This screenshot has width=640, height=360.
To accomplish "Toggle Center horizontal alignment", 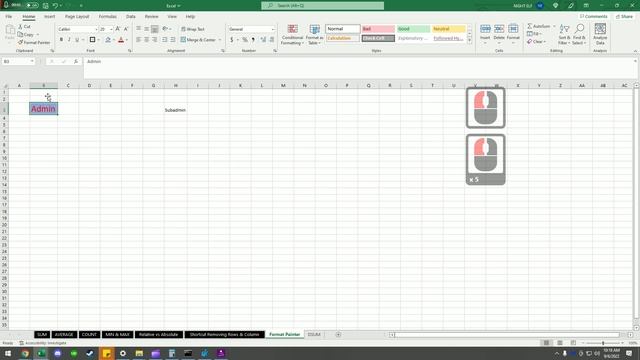I will [x=147, y=40].
